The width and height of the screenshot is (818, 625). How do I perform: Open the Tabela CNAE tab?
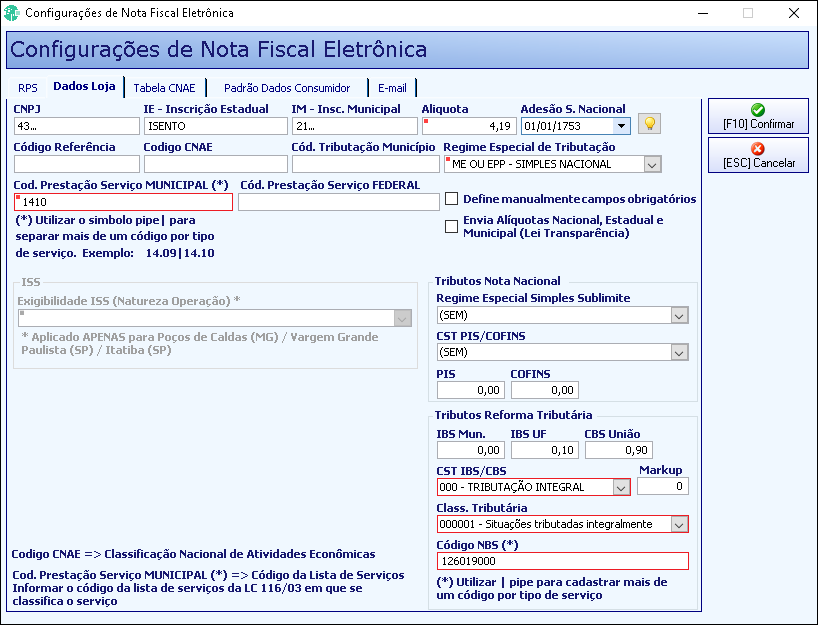[164, 88]
